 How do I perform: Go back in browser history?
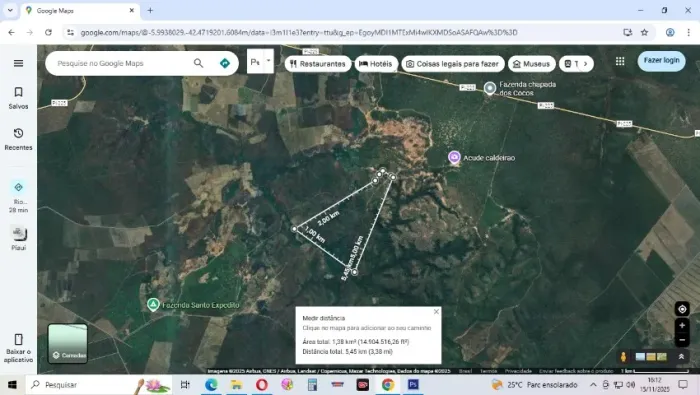(x=12, y=33)
